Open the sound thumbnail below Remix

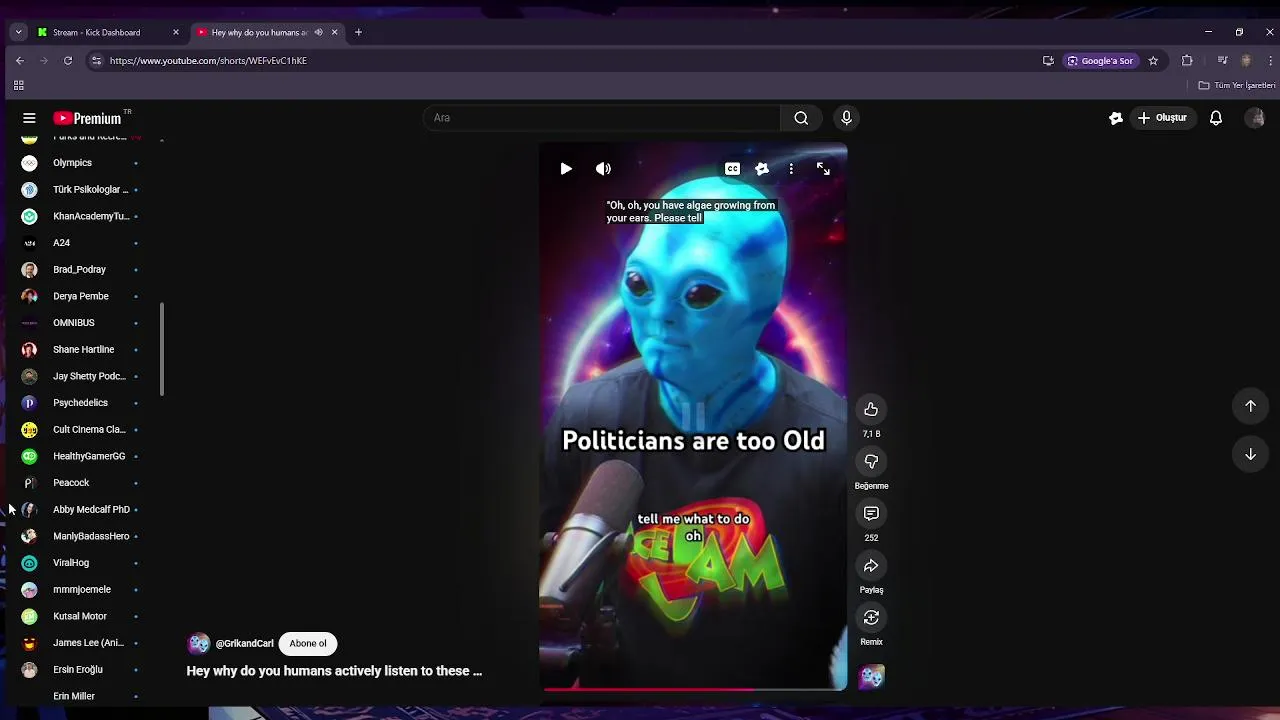871,677
